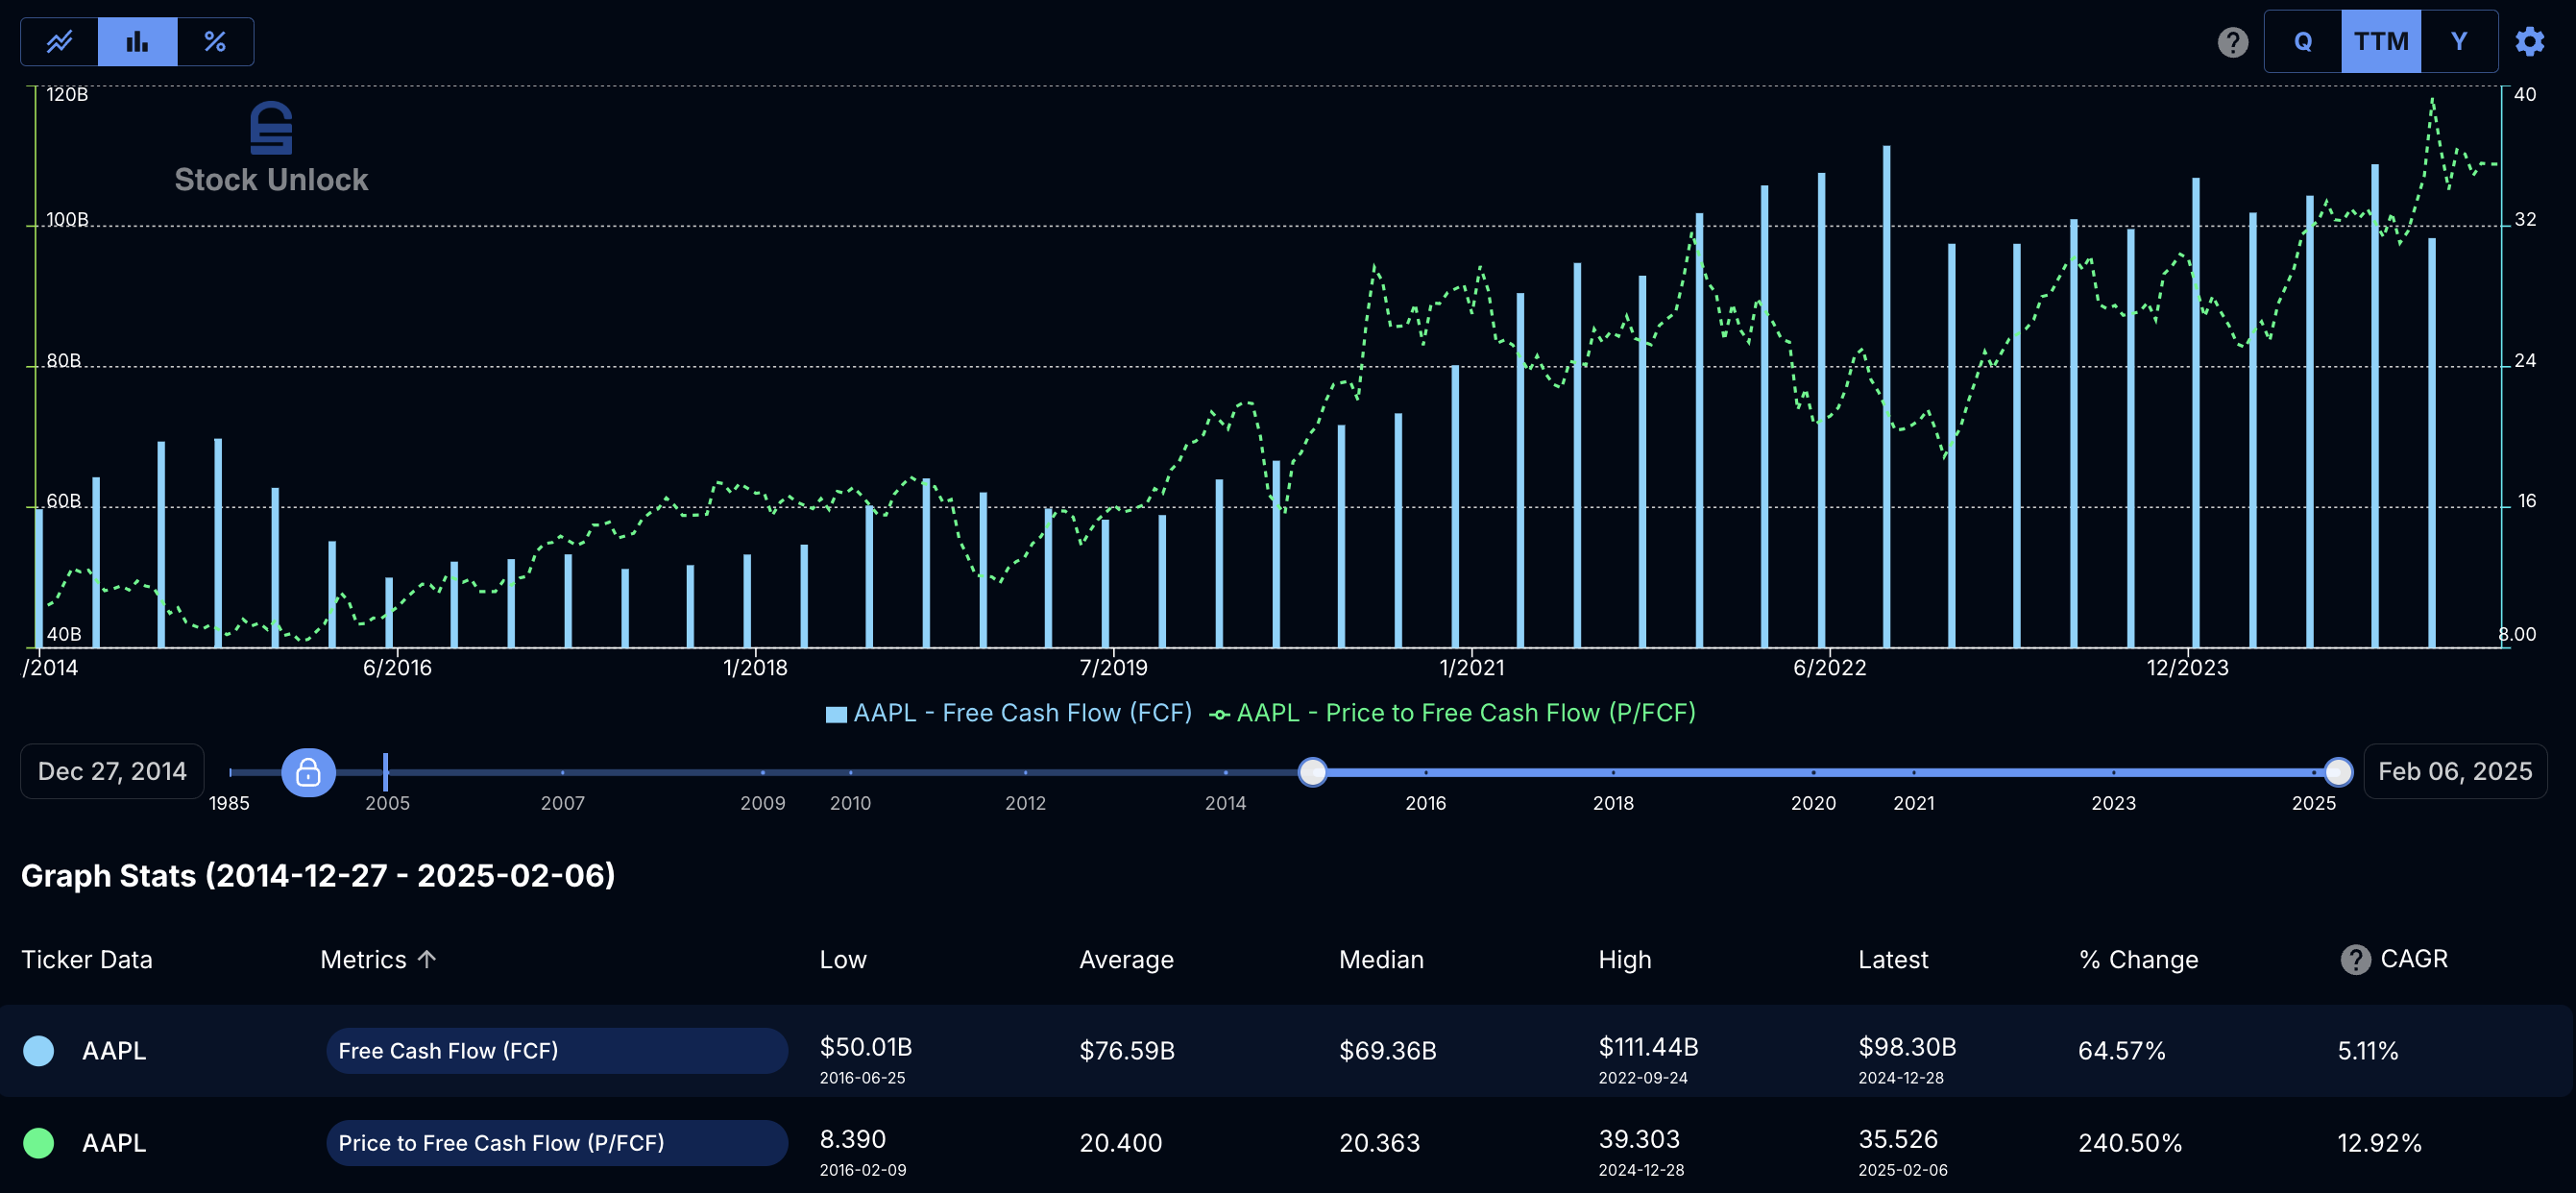Select the bar chart view icon
The height and width of the screenshot is (1193, 2576).
pos(137,41)
